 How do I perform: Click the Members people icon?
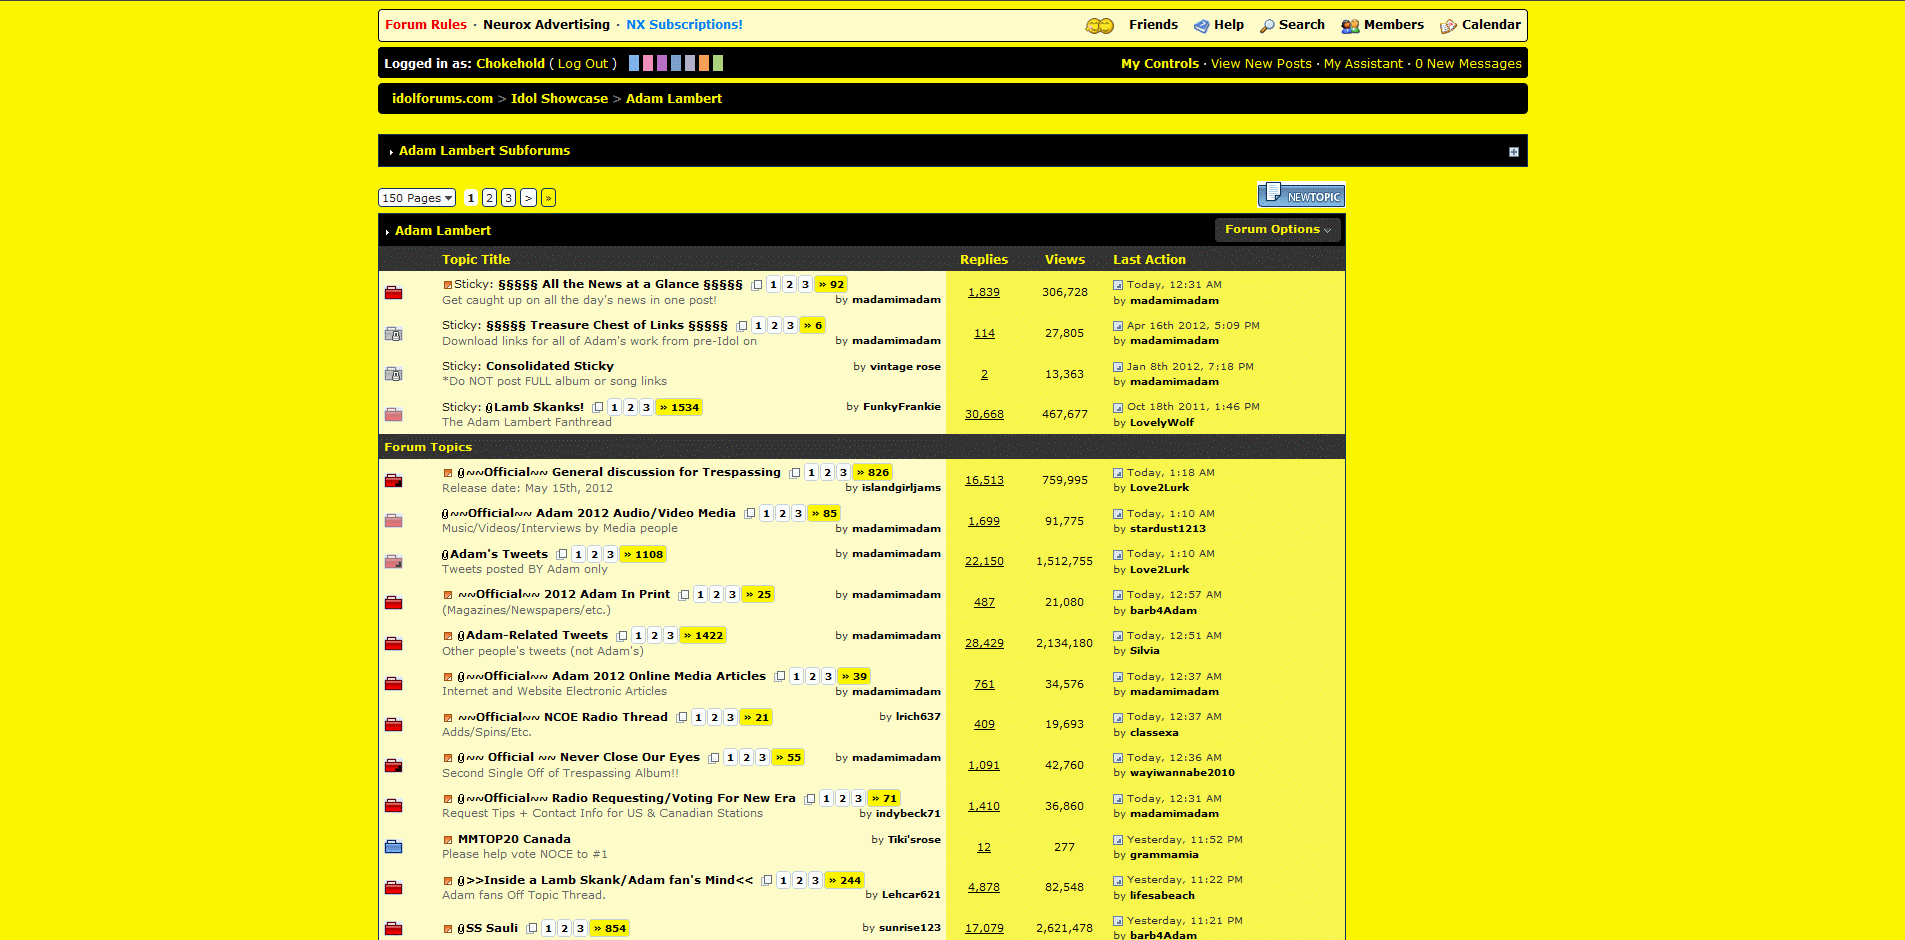[x=1350, y=26]
